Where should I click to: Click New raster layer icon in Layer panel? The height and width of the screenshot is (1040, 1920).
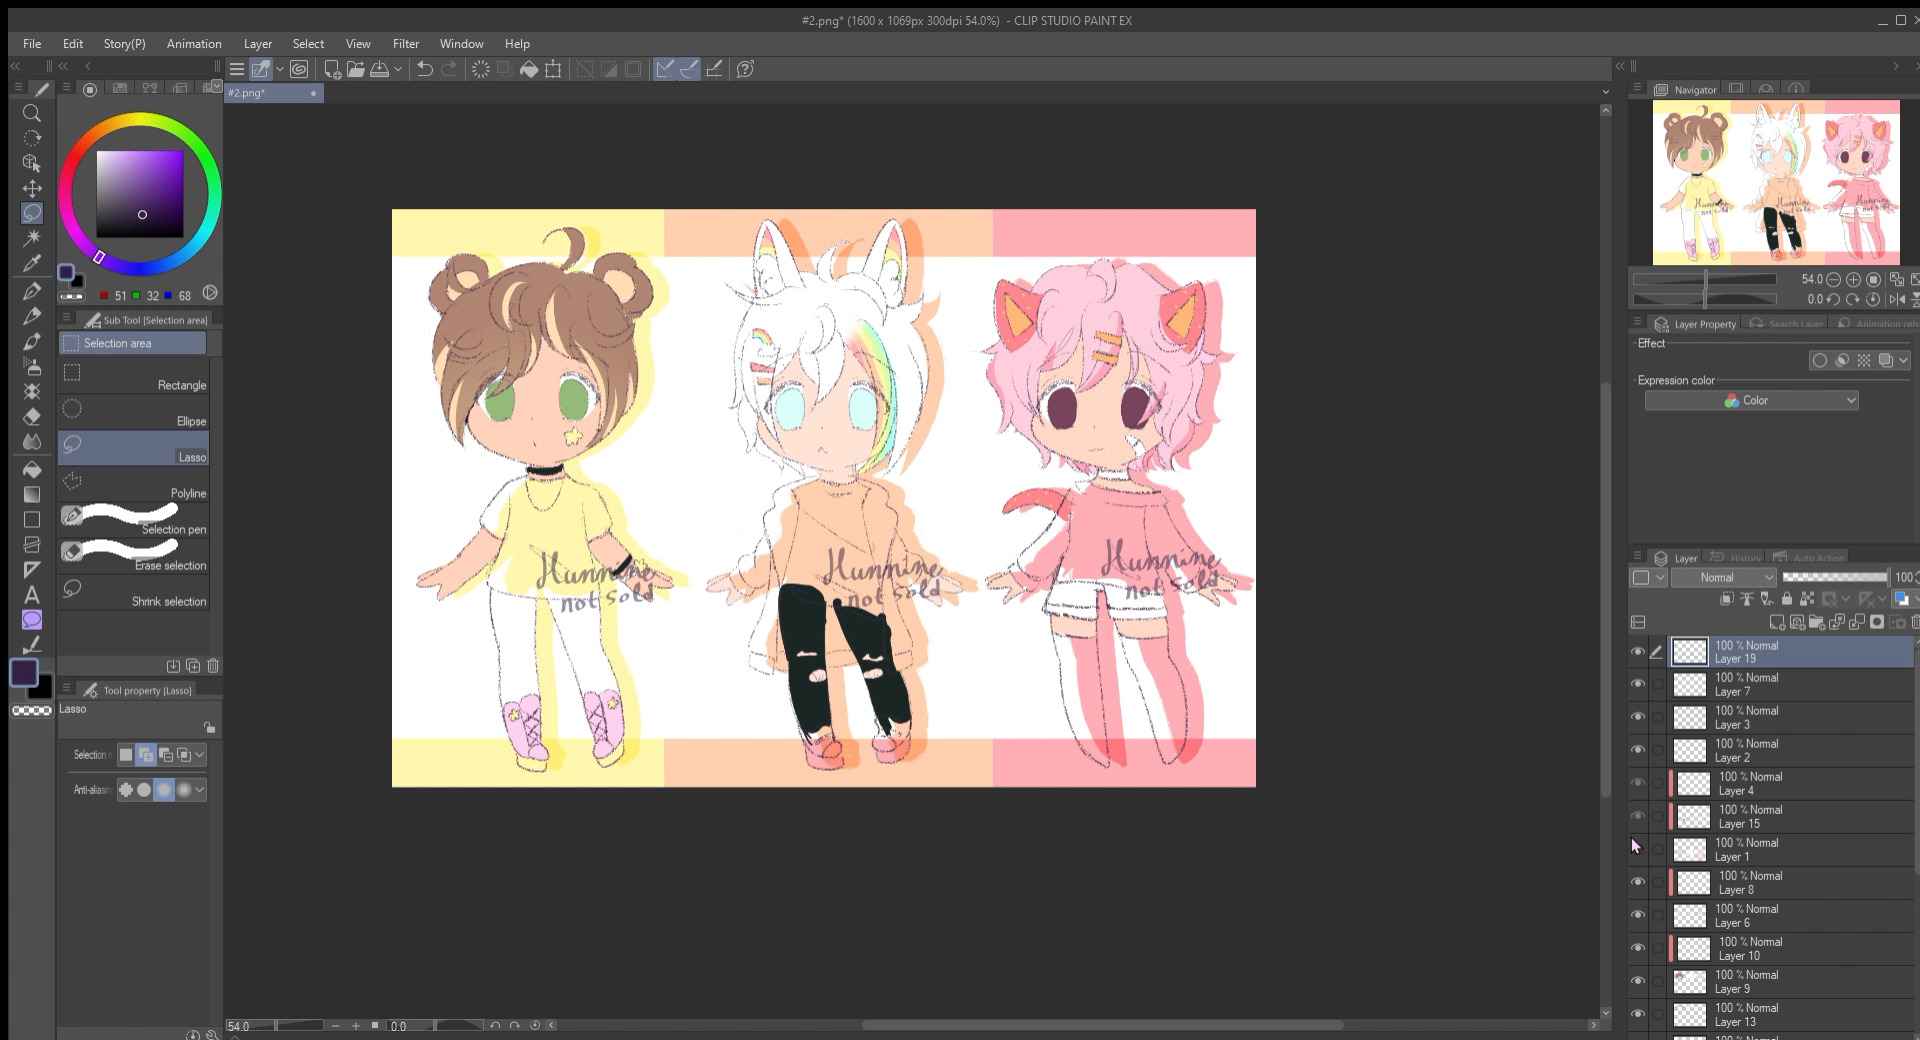pyautogui.click(x=1777, y=622)
